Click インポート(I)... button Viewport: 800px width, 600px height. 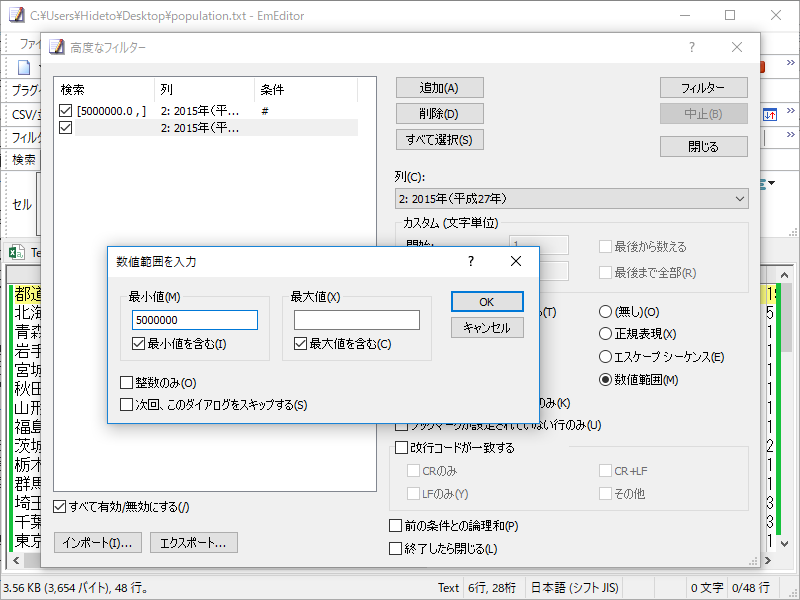point(97,542)
